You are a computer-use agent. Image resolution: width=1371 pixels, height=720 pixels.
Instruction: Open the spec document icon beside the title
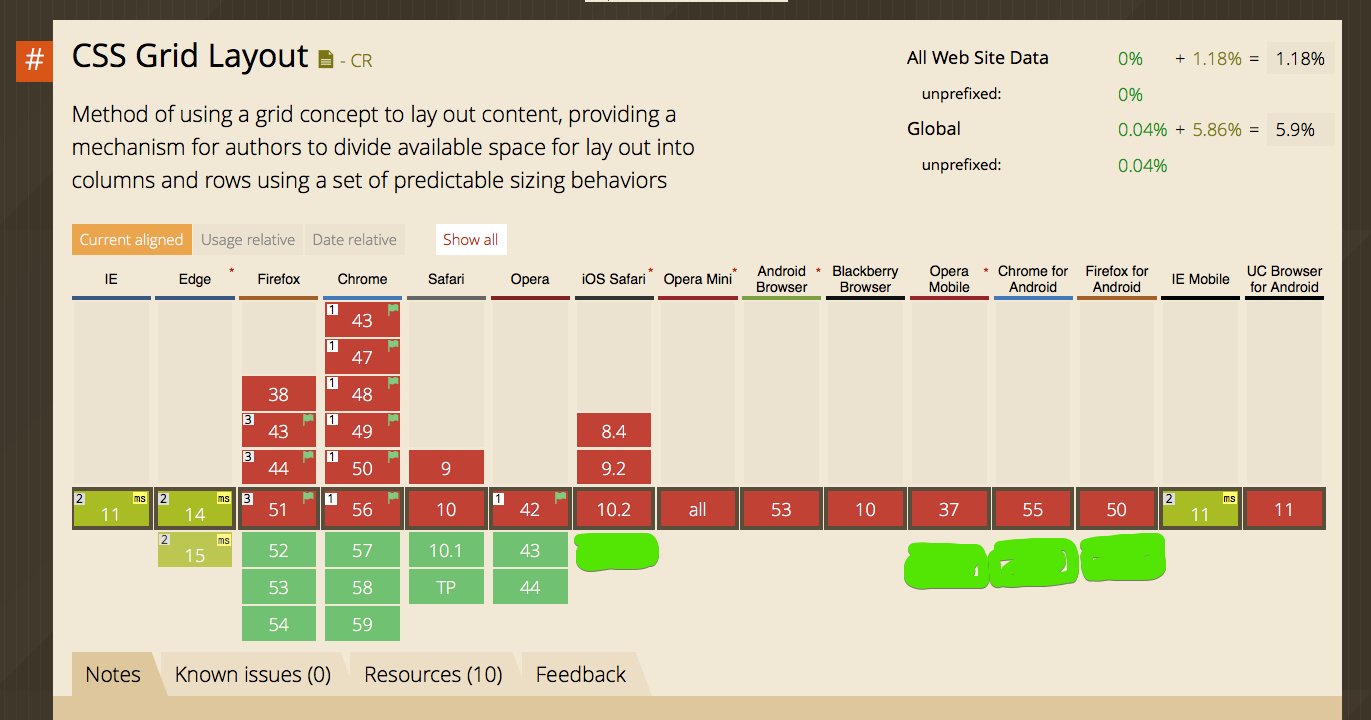tap(325, 60)
